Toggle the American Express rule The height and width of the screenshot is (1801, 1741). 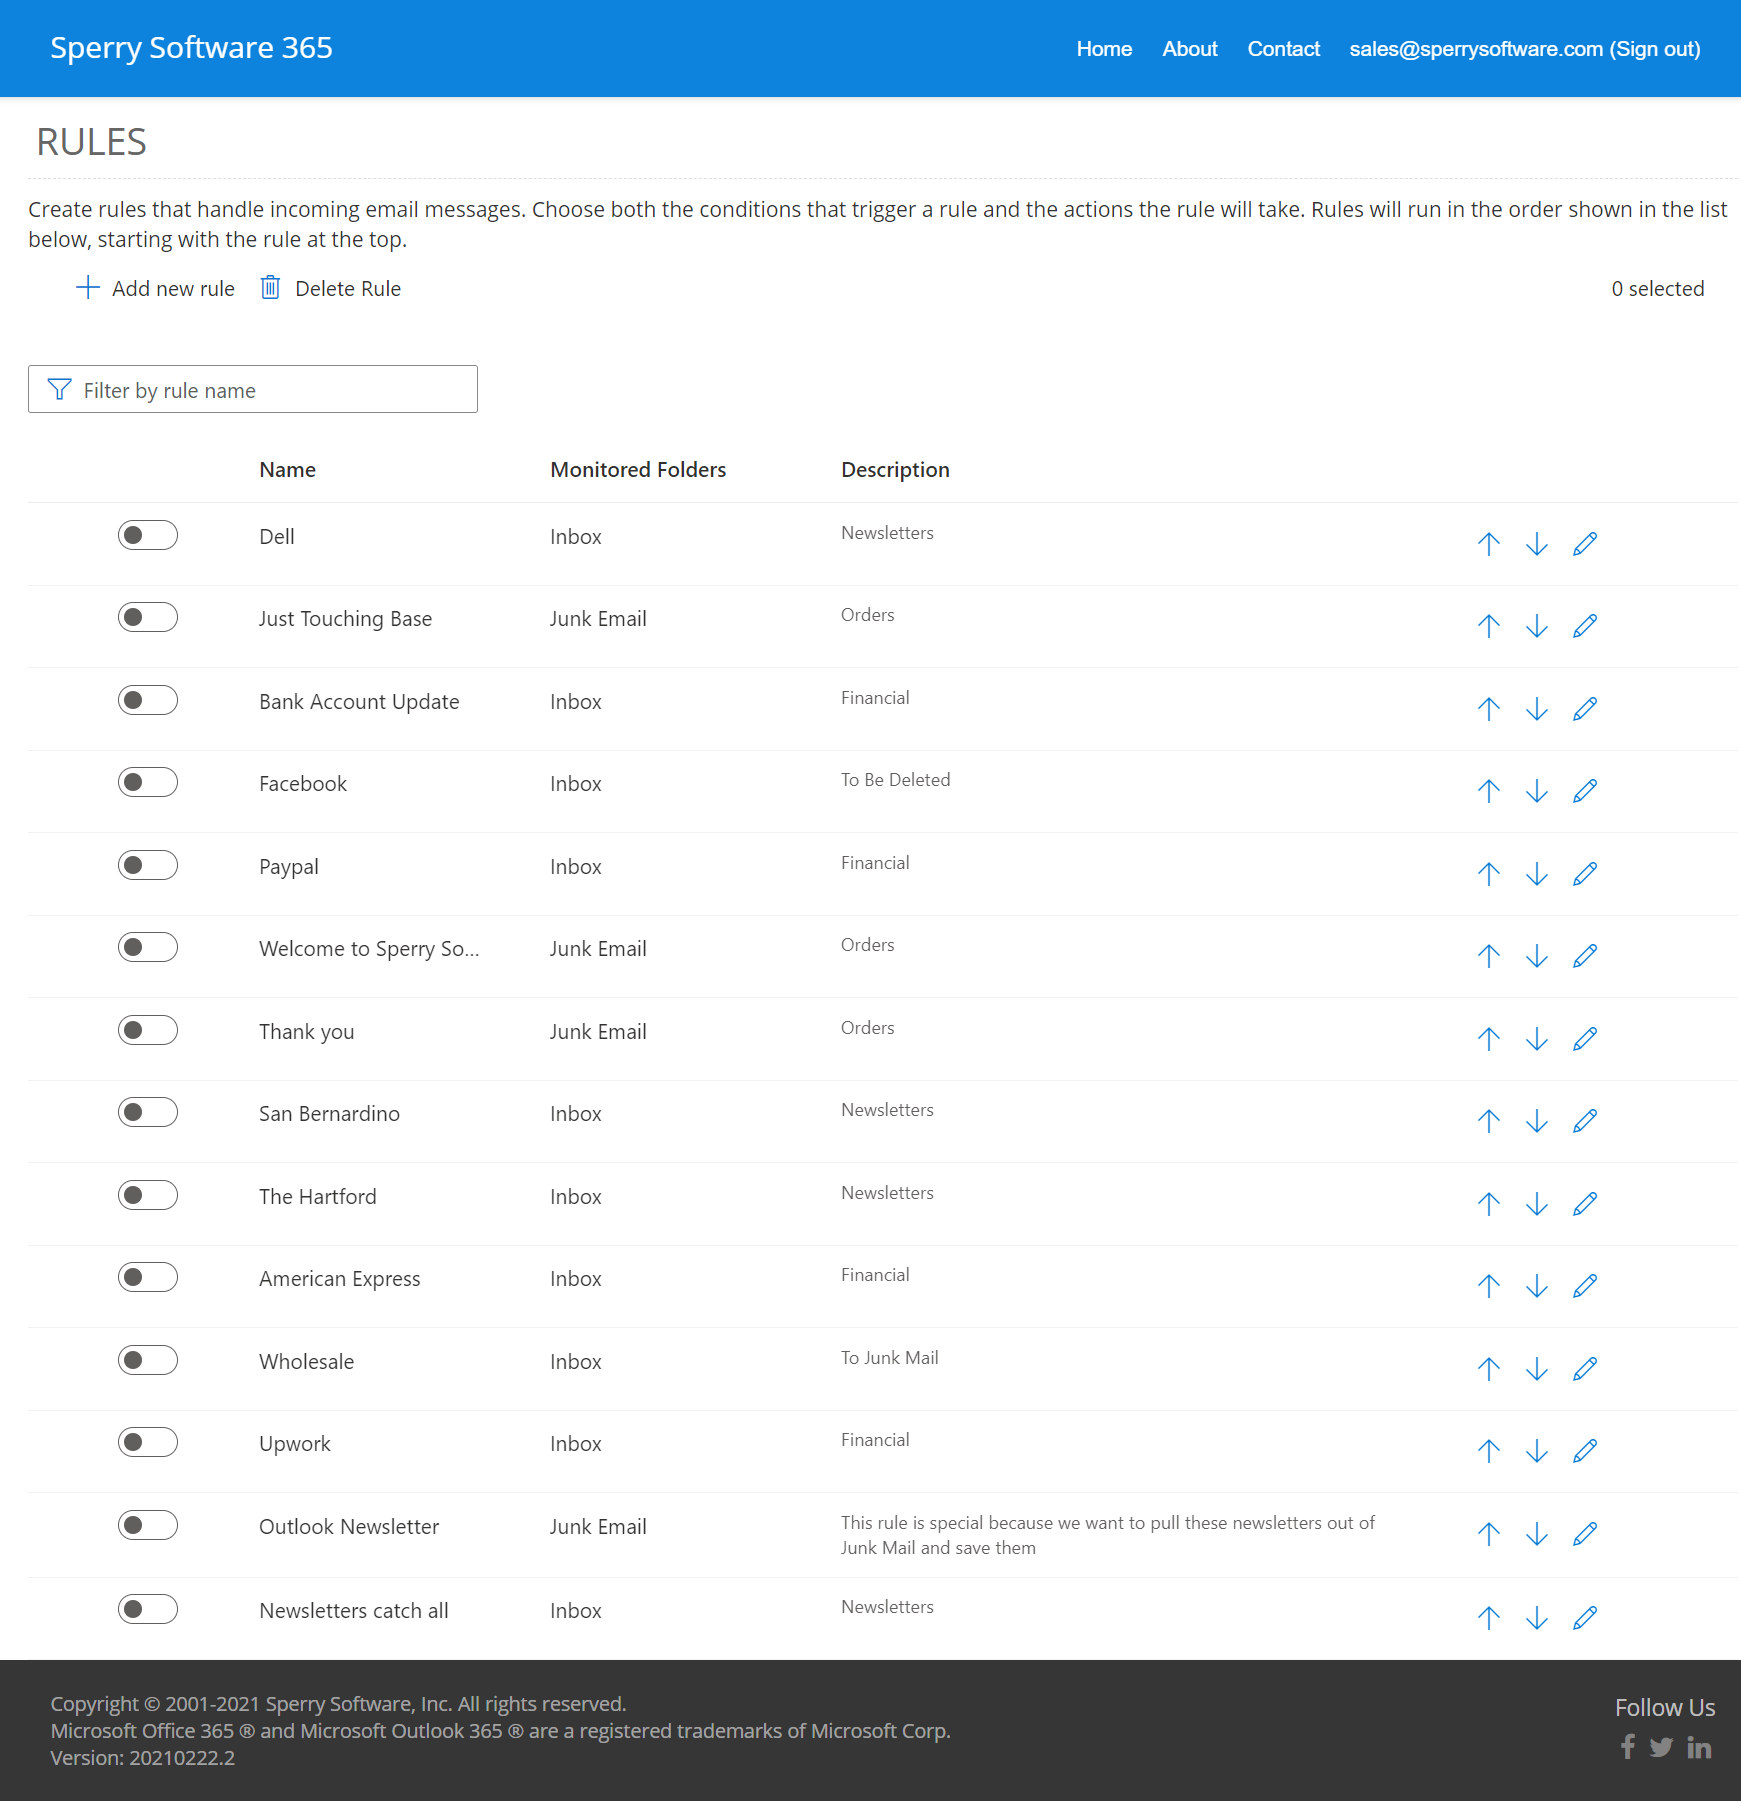[148, 1277]
